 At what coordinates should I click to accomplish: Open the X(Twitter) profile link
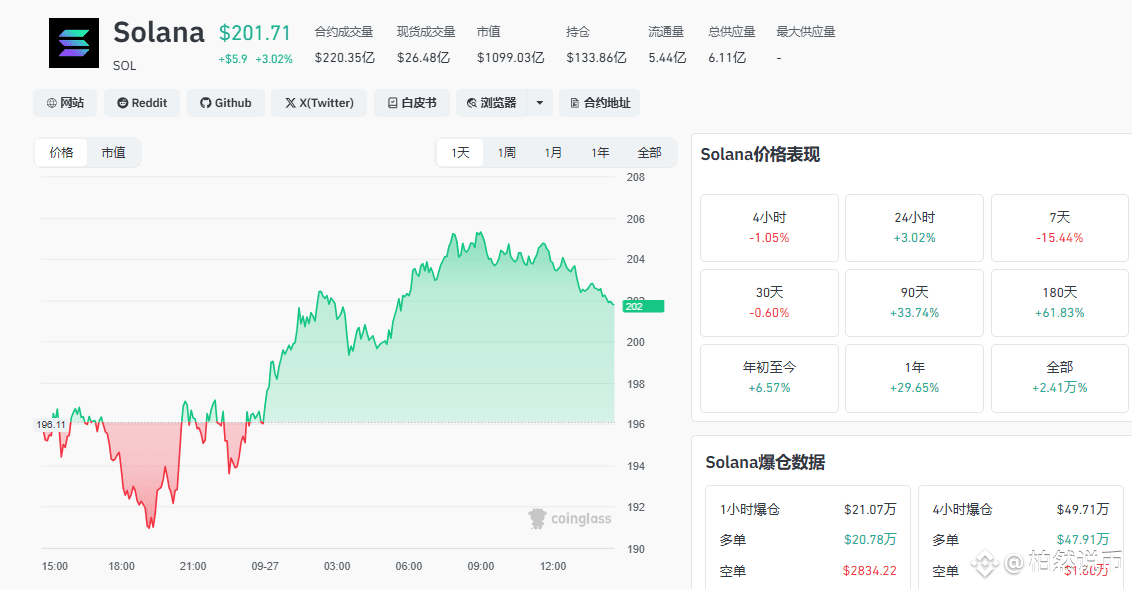click(319, 103)
